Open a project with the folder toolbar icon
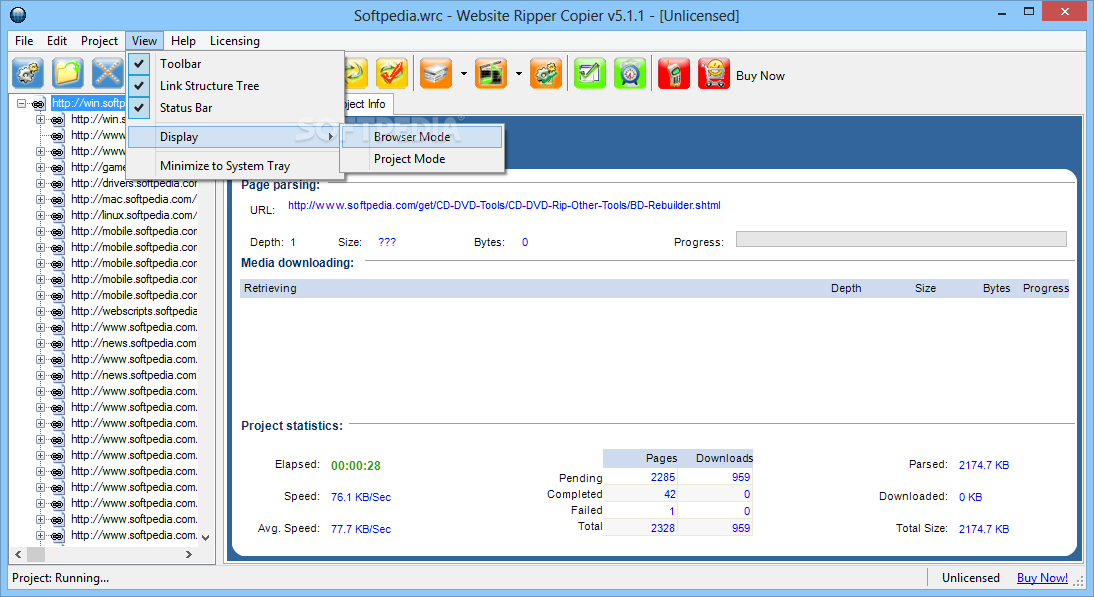The image size is (1094, 597). [x=68, y=73]
